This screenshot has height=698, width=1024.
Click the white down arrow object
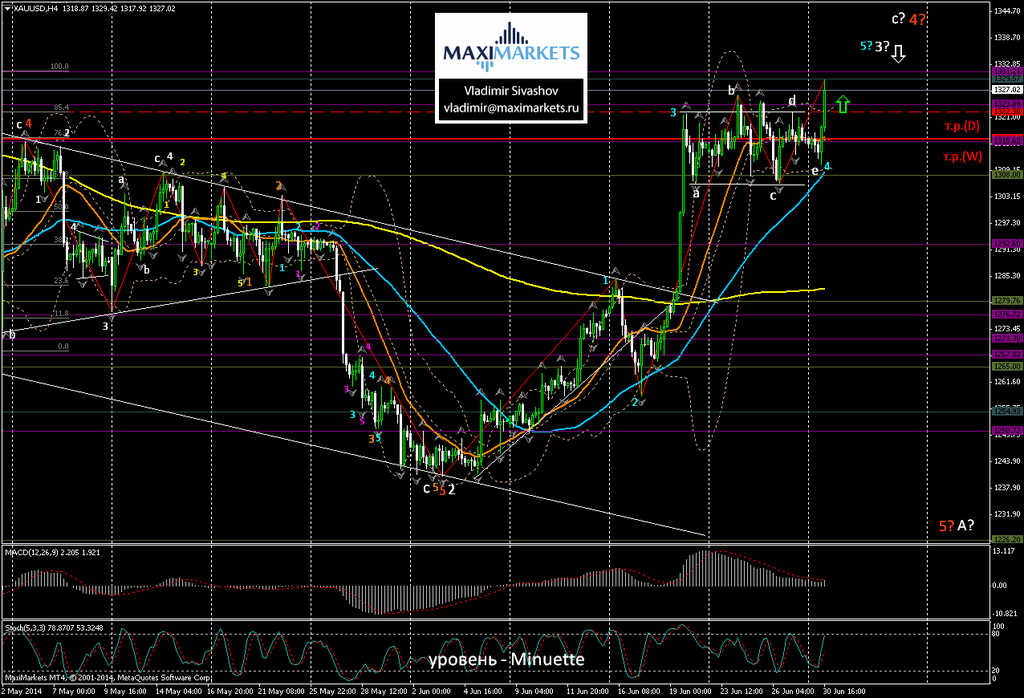point(899,54)
